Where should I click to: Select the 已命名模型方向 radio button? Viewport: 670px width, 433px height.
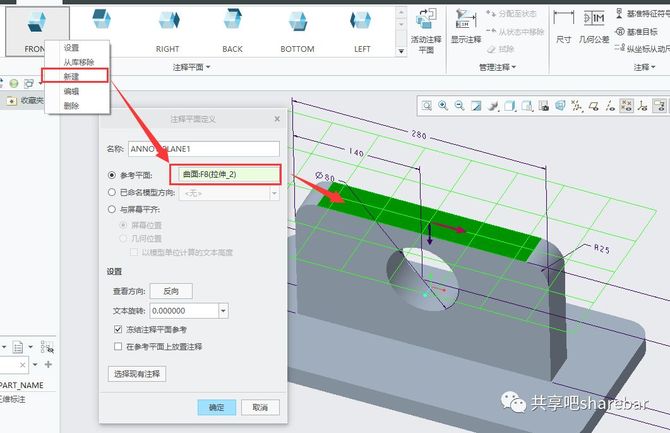[x=112, y=192]
